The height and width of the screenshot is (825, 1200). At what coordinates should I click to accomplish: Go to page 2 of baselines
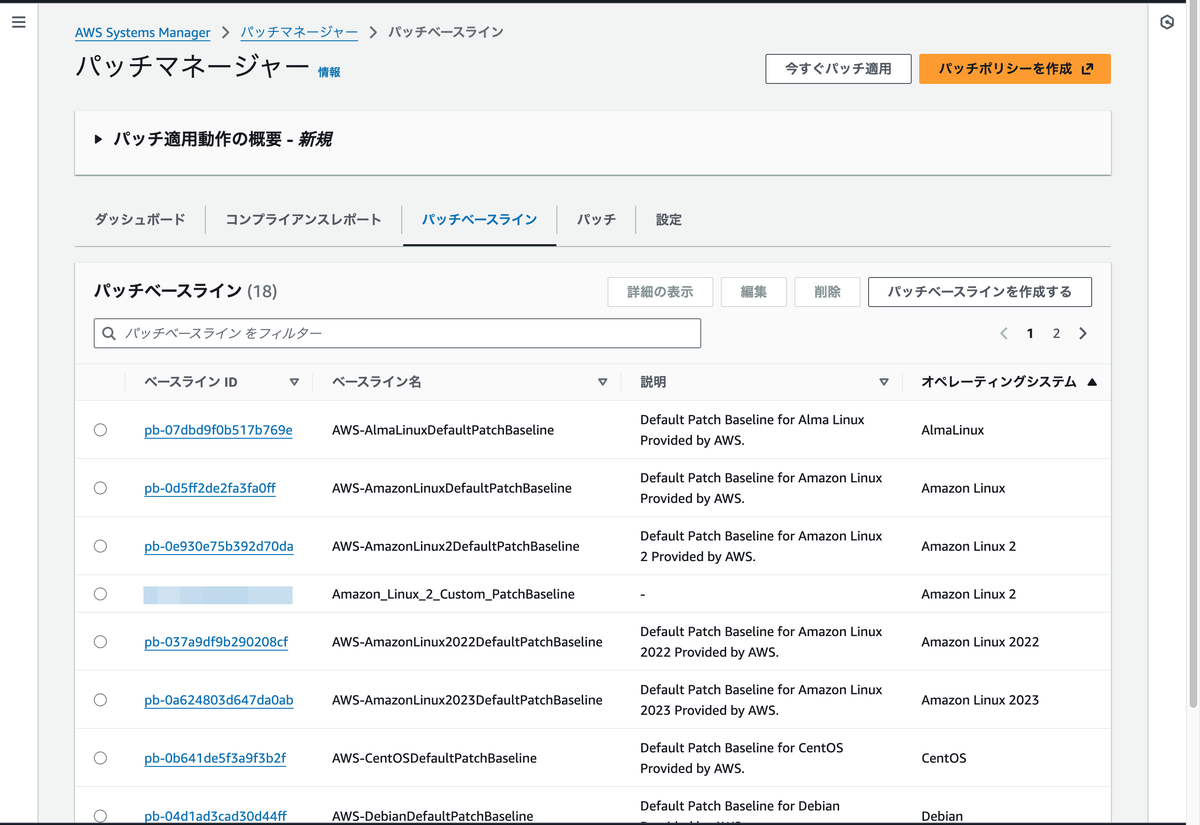click(x=1056, y=333)
